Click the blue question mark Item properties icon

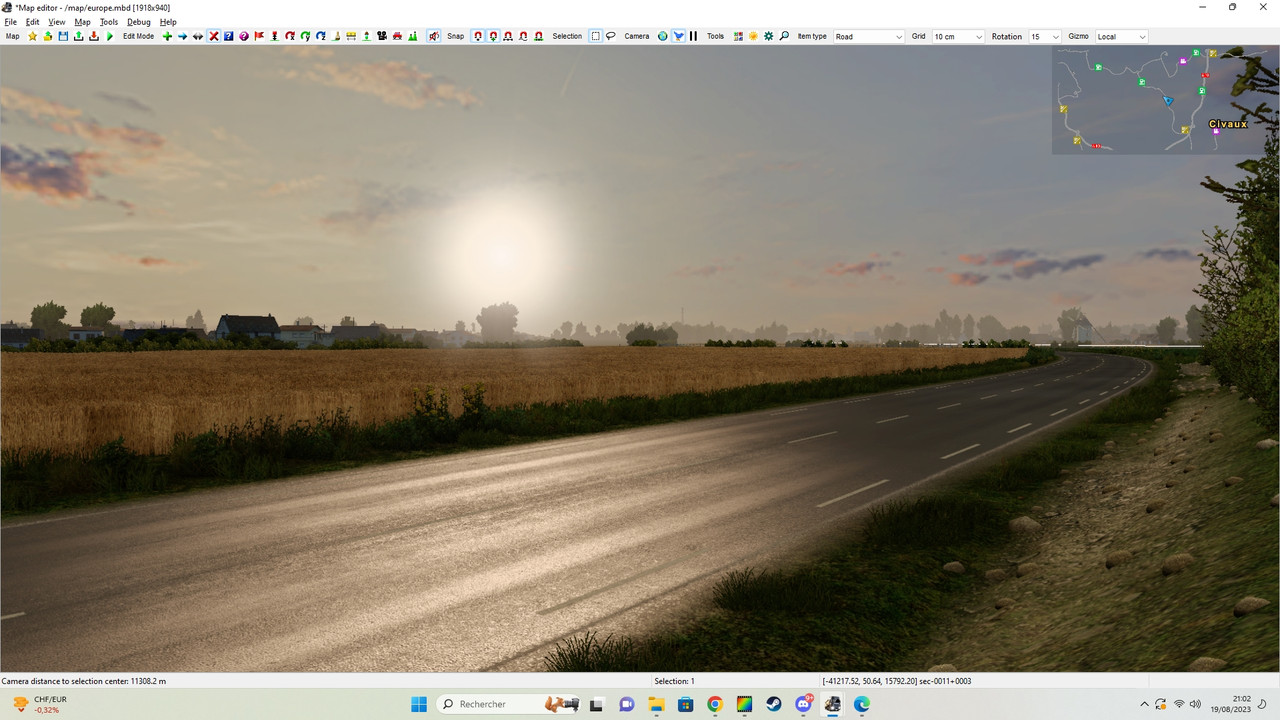[x=229, y=36]
